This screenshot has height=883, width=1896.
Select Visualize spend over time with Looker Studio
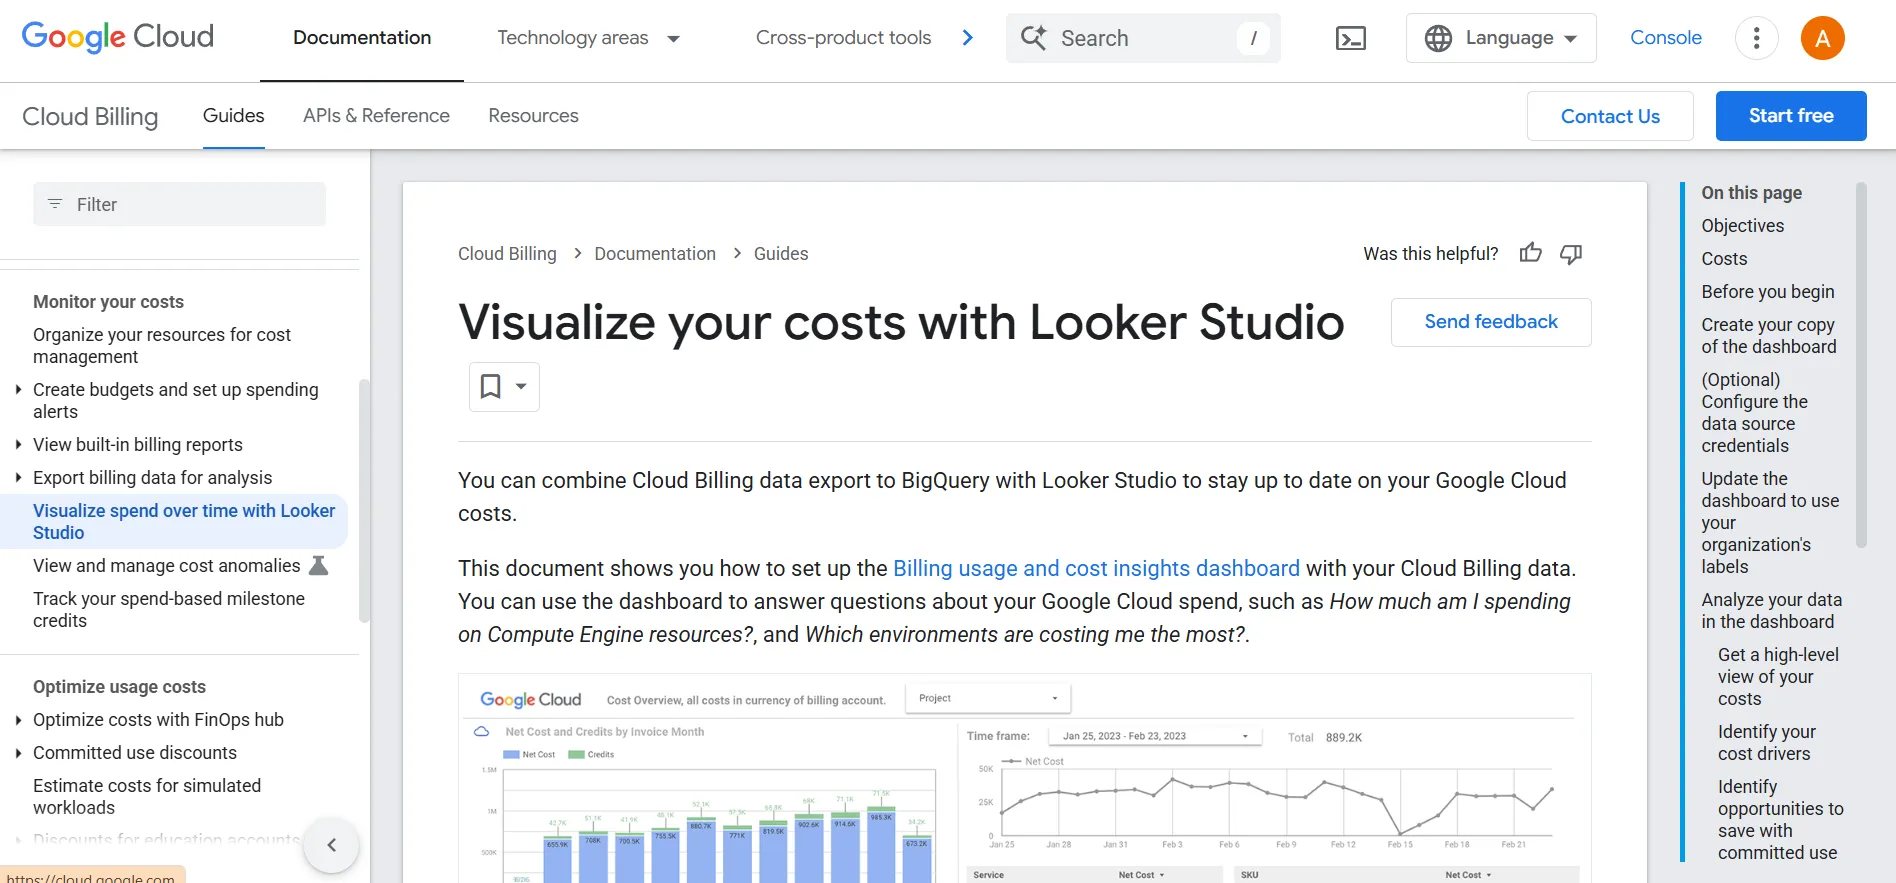click(x=184, y=521)
